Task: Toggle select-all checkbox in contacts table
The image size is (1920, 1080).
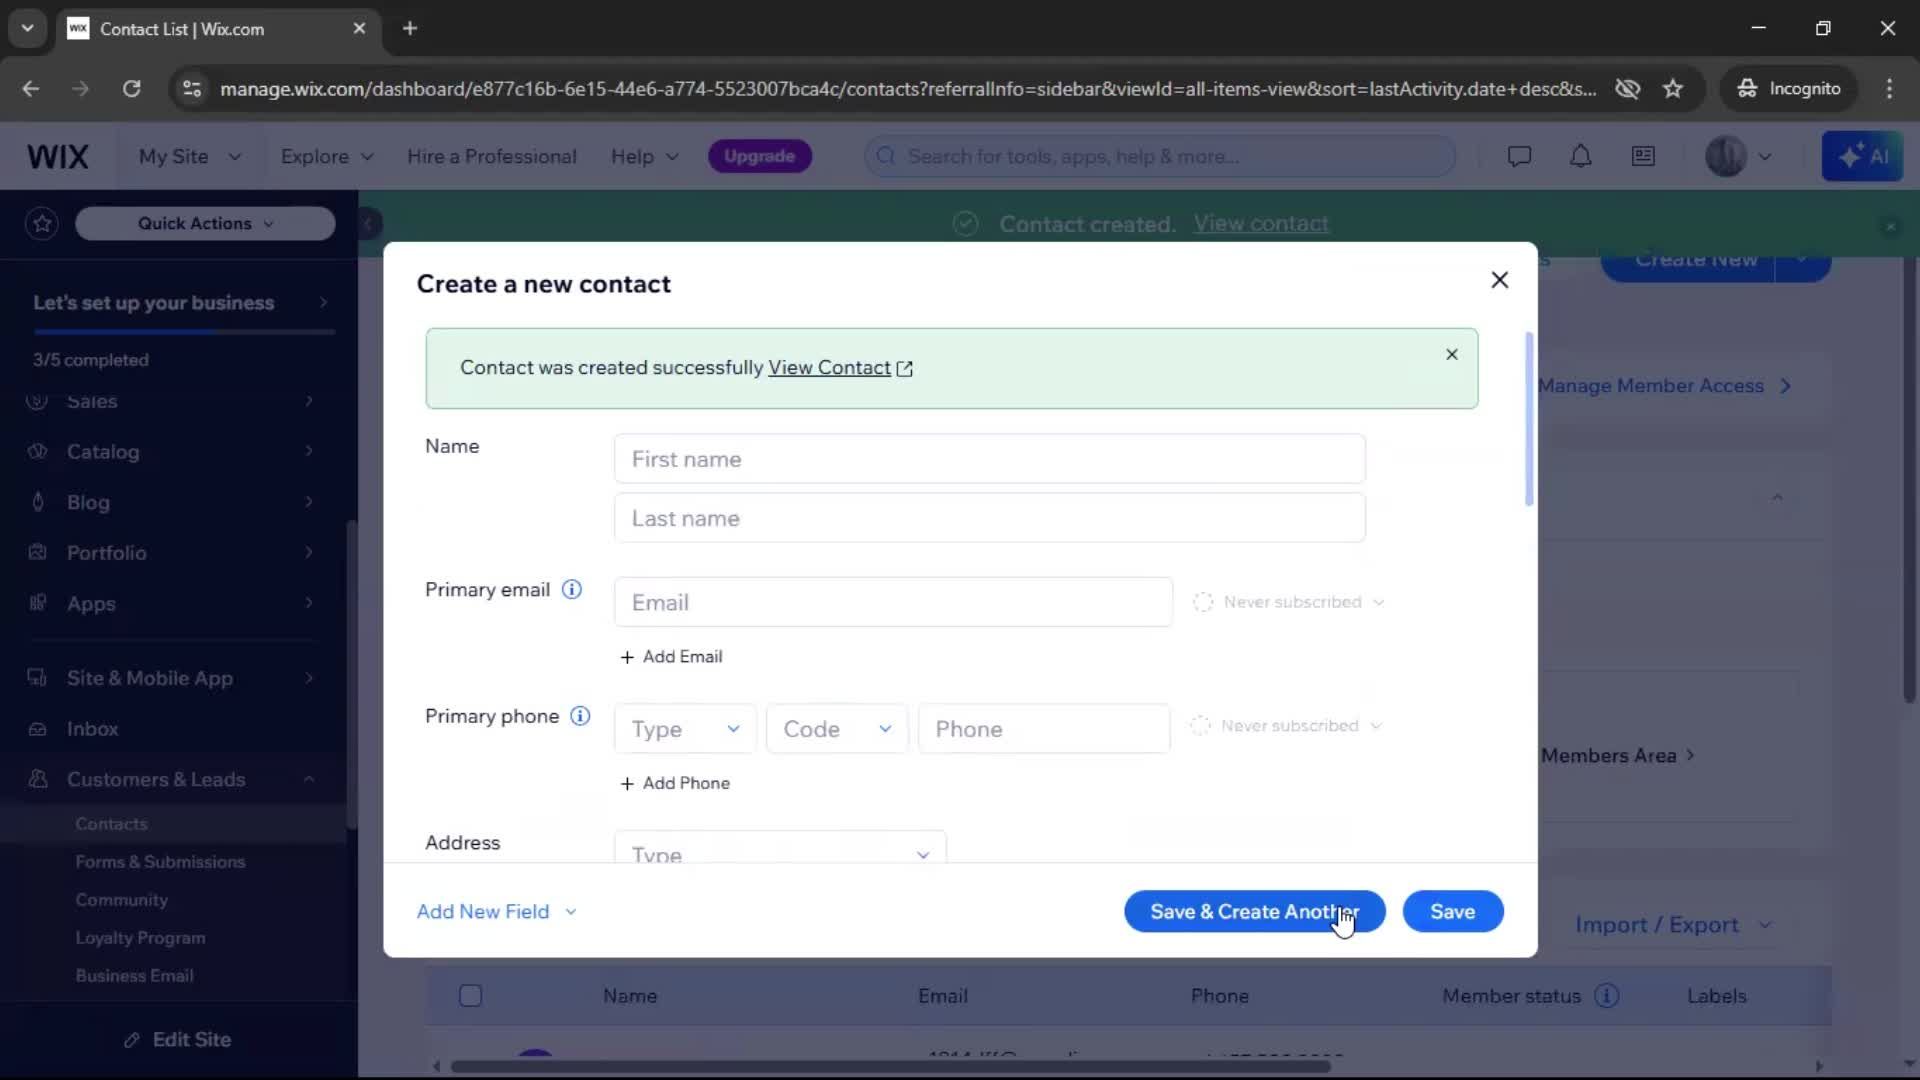Action: (470, 996)
